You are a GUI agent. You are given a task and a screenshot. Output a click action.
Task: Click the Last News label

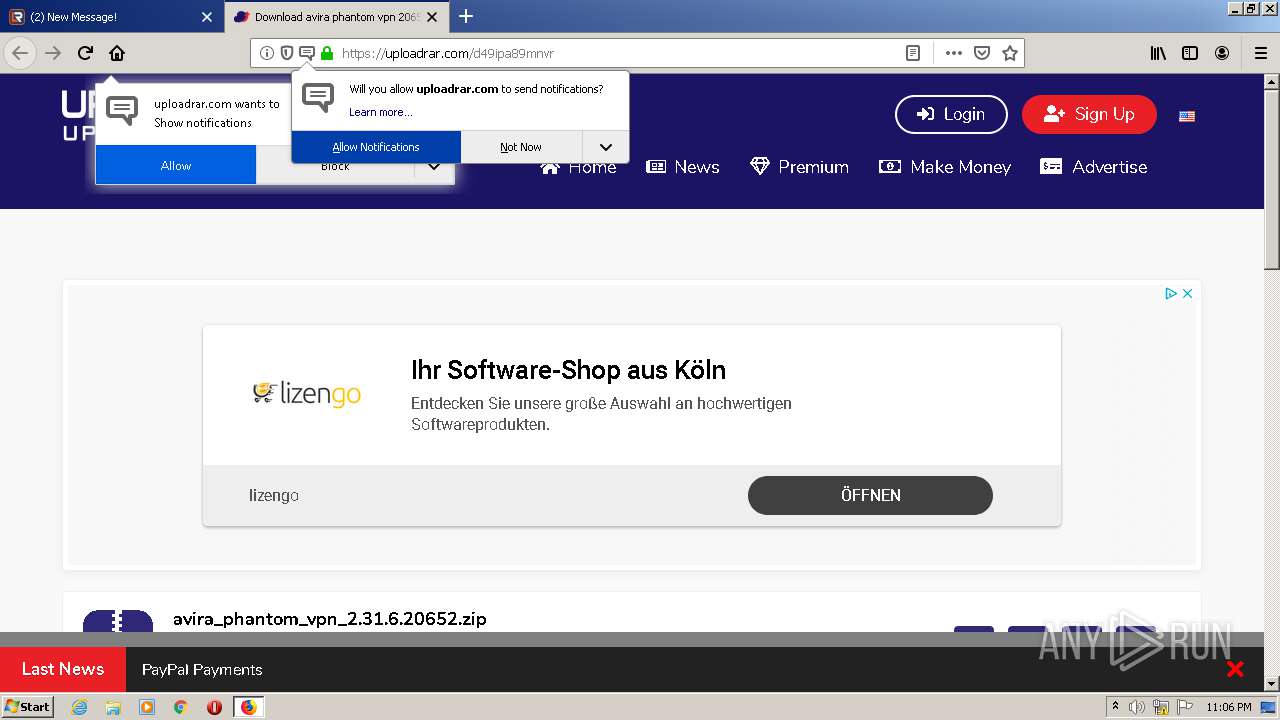63,669
